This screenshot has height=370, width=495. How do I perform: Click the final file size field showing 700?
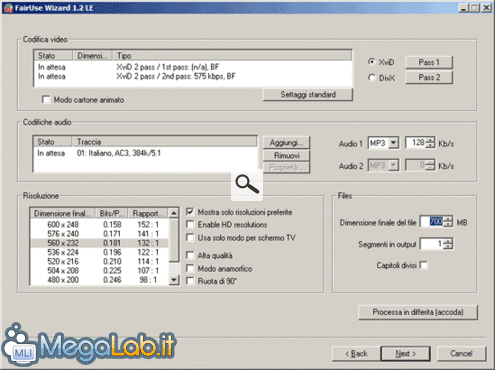(432, 221)
